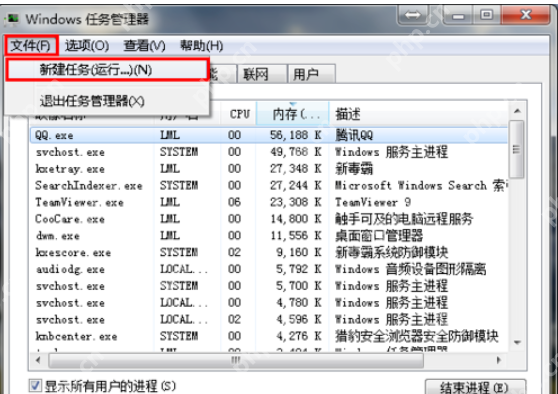Click the TeamViewer 9 description
558x394 pixels.
tap(373, 202)
